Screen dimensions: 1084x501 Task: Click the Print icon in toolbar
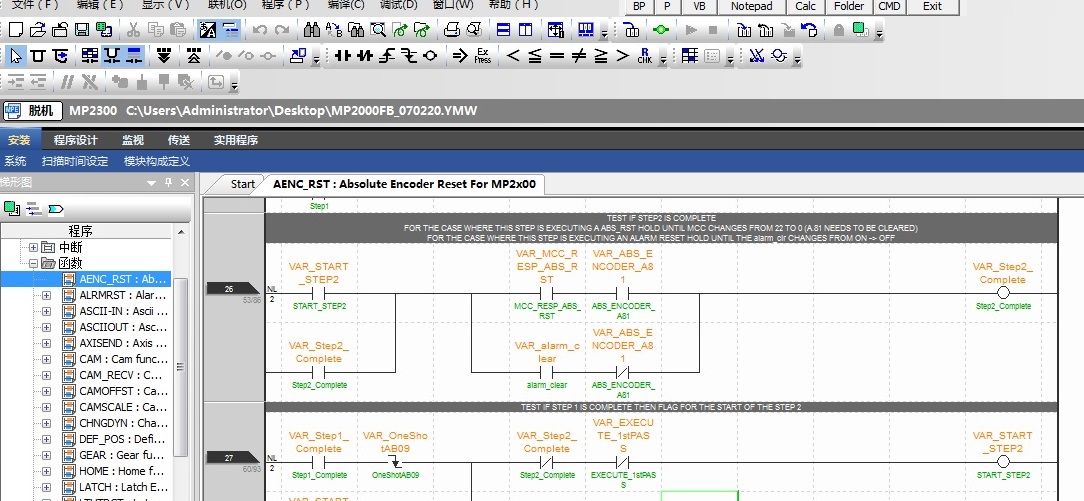tap(452, 30)
